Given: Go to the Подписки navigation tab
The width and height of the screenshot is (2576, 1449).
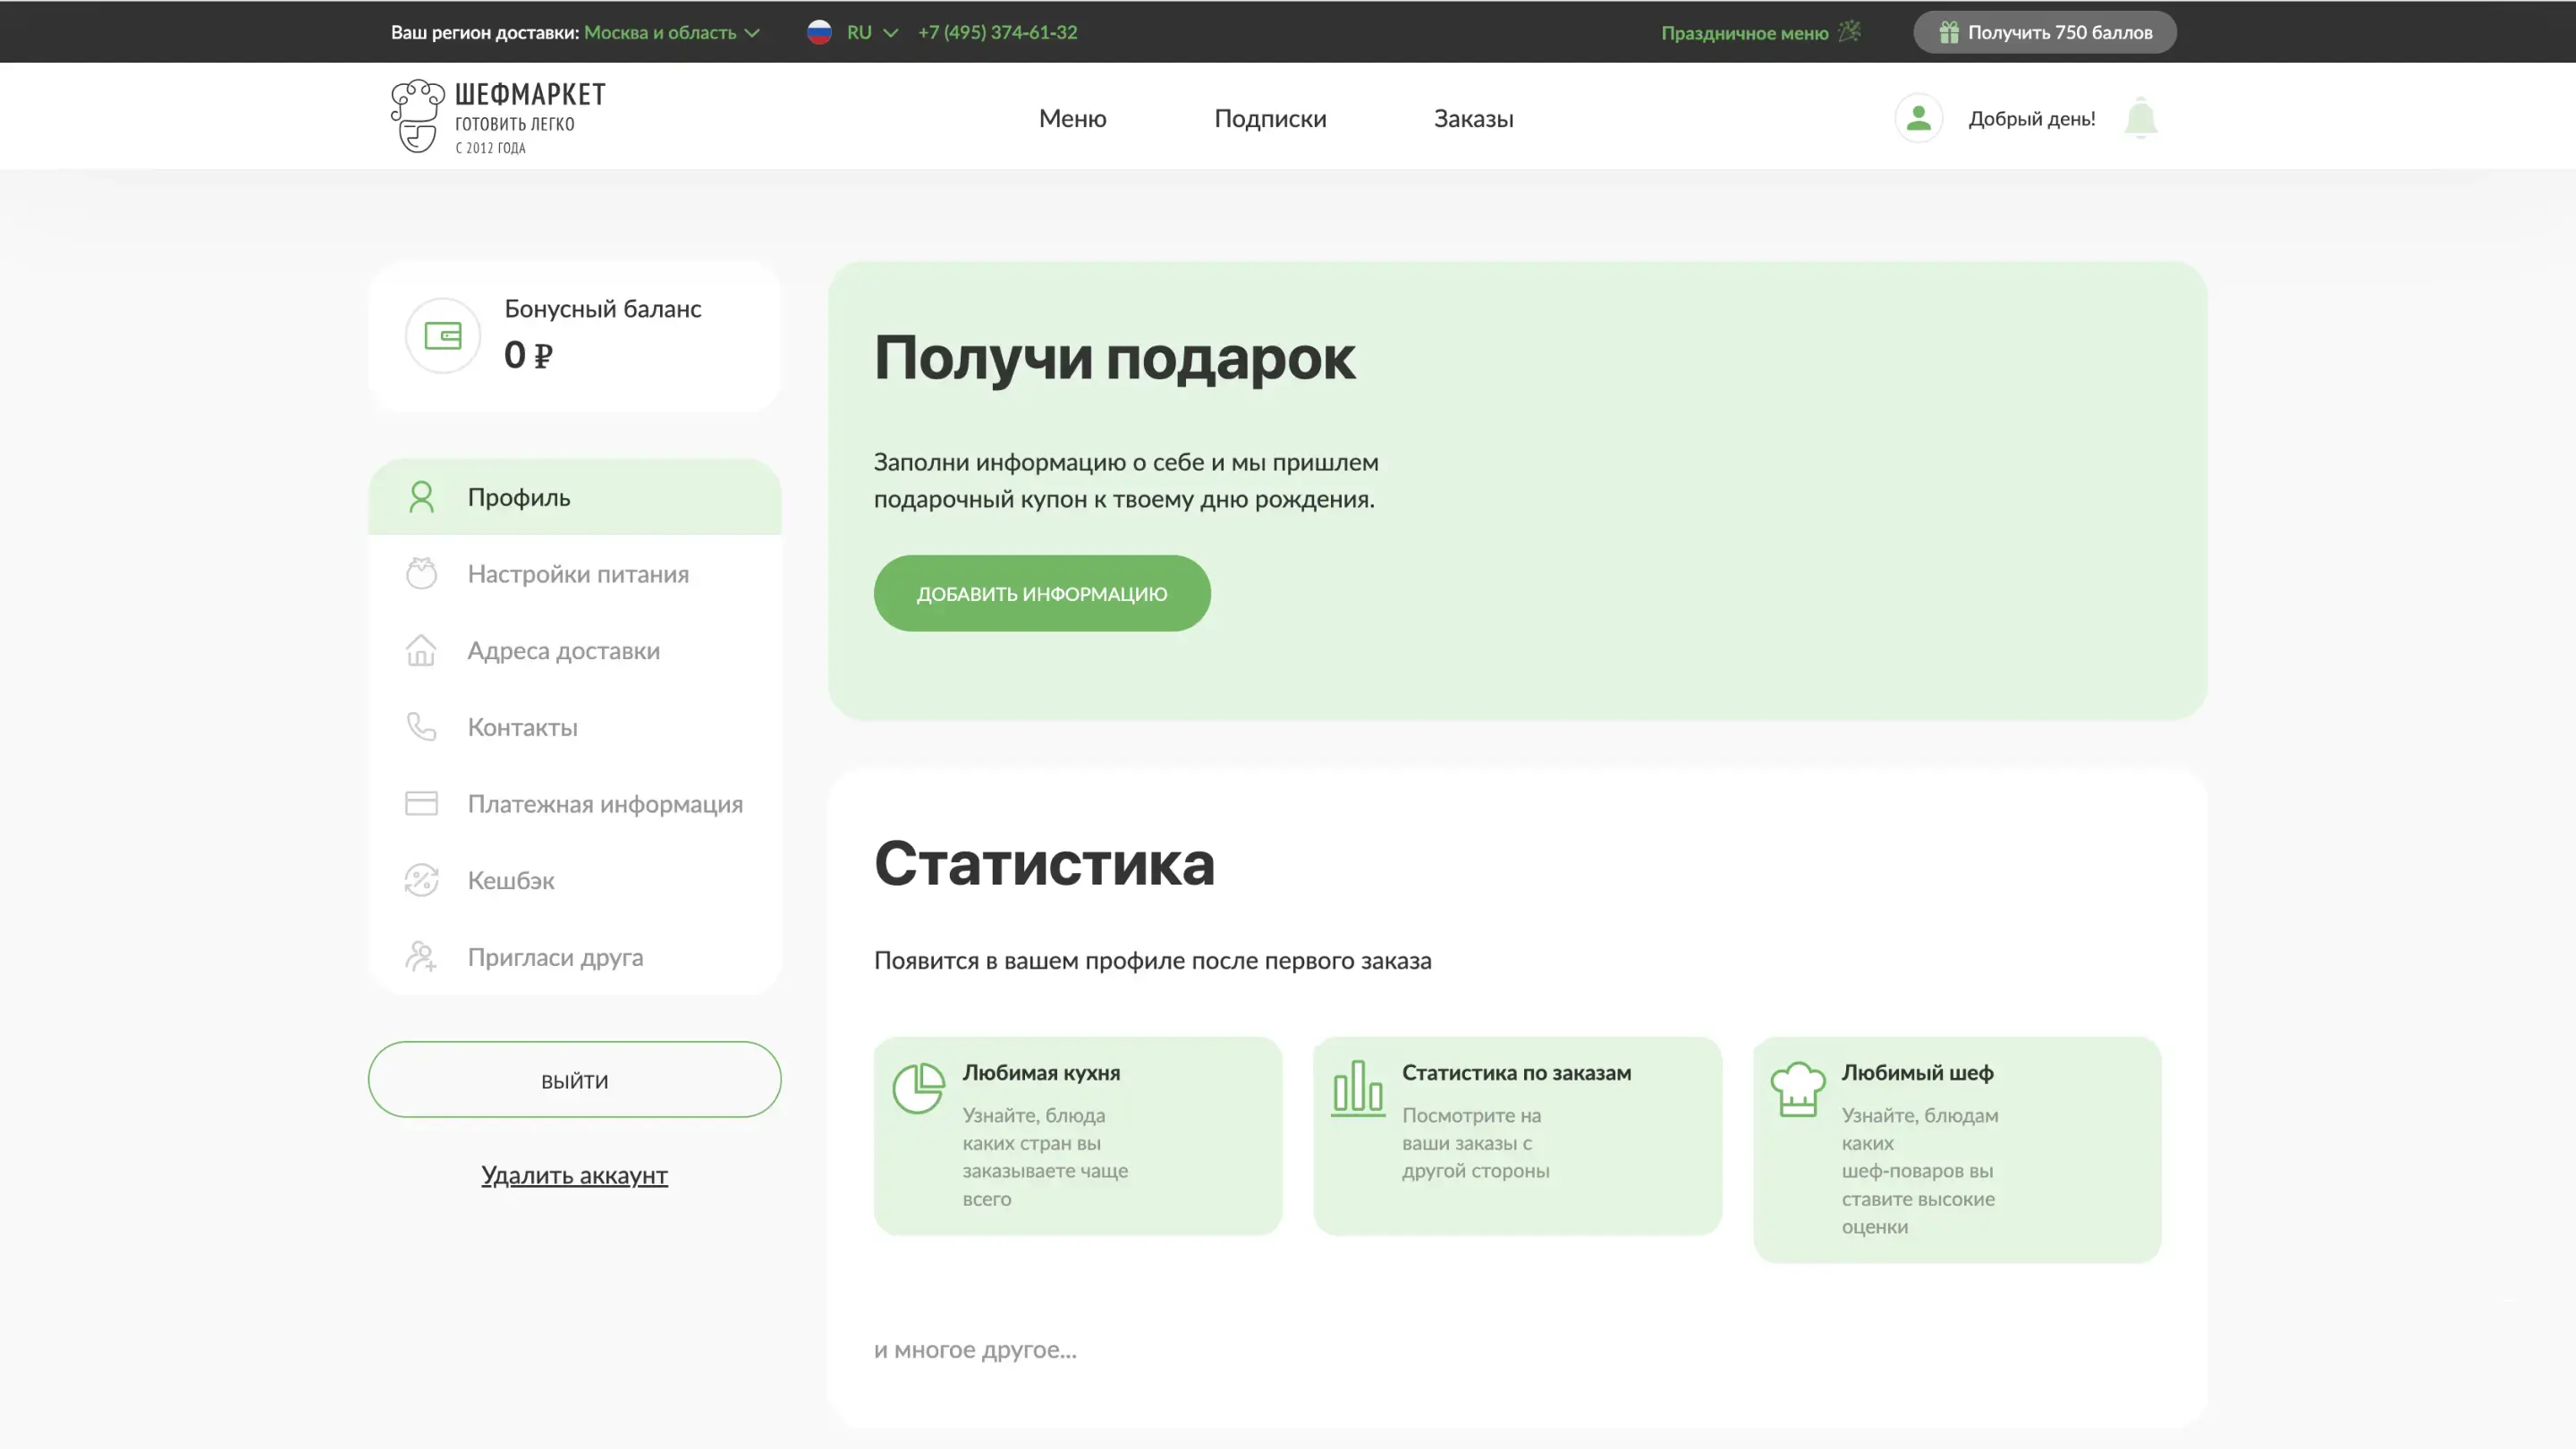Looking at the screenshot, I should click(1270, 118).
